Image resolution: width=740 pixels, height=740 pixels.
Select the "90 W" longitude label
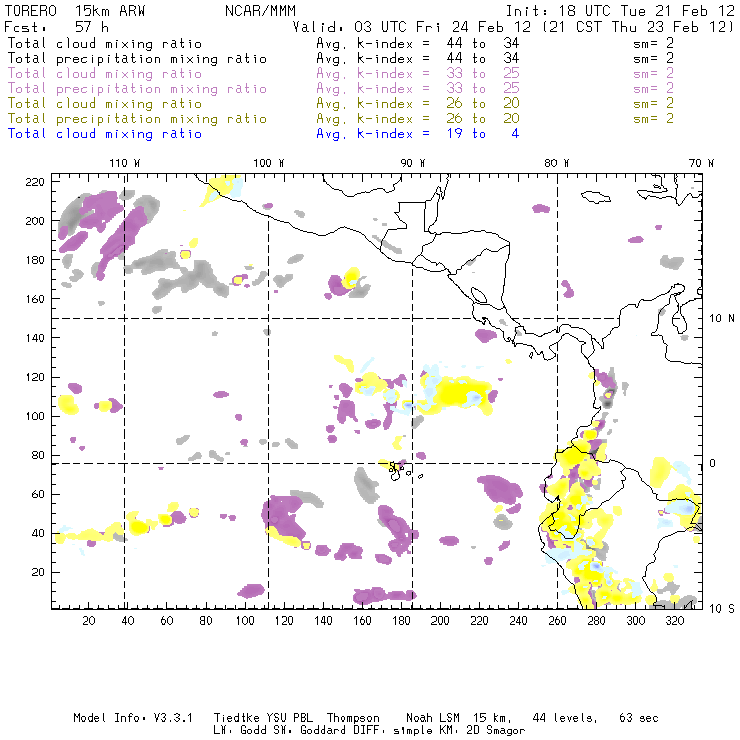tap(412, 163)
